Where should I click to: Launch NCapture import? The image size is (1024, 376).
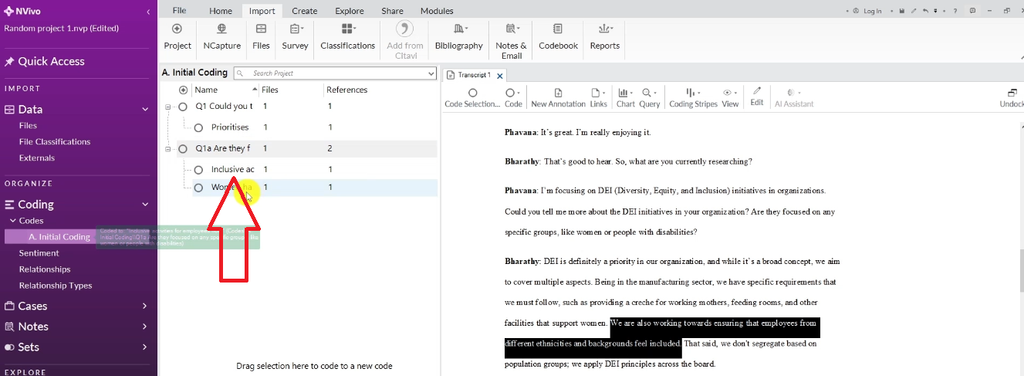pos(221,37)
